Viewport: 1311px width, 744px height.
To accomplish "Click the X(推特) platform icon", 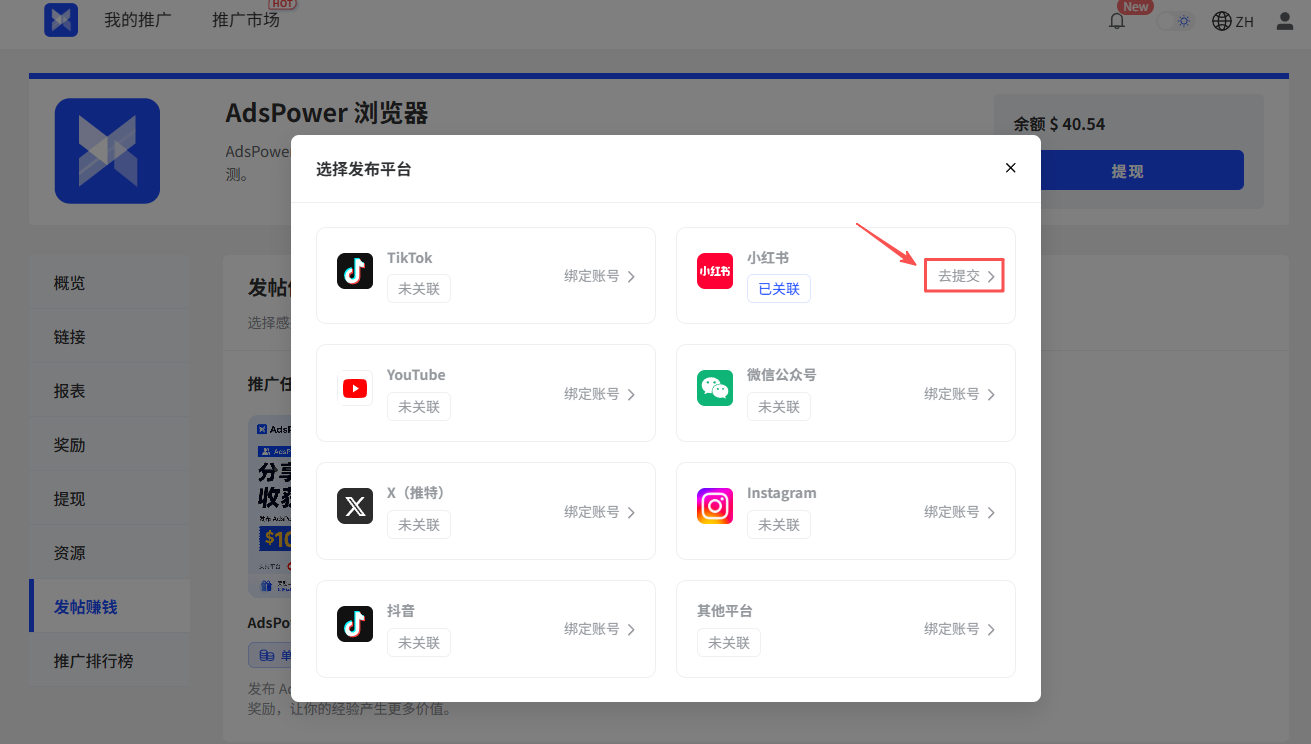I will click(x=355, y=506).
